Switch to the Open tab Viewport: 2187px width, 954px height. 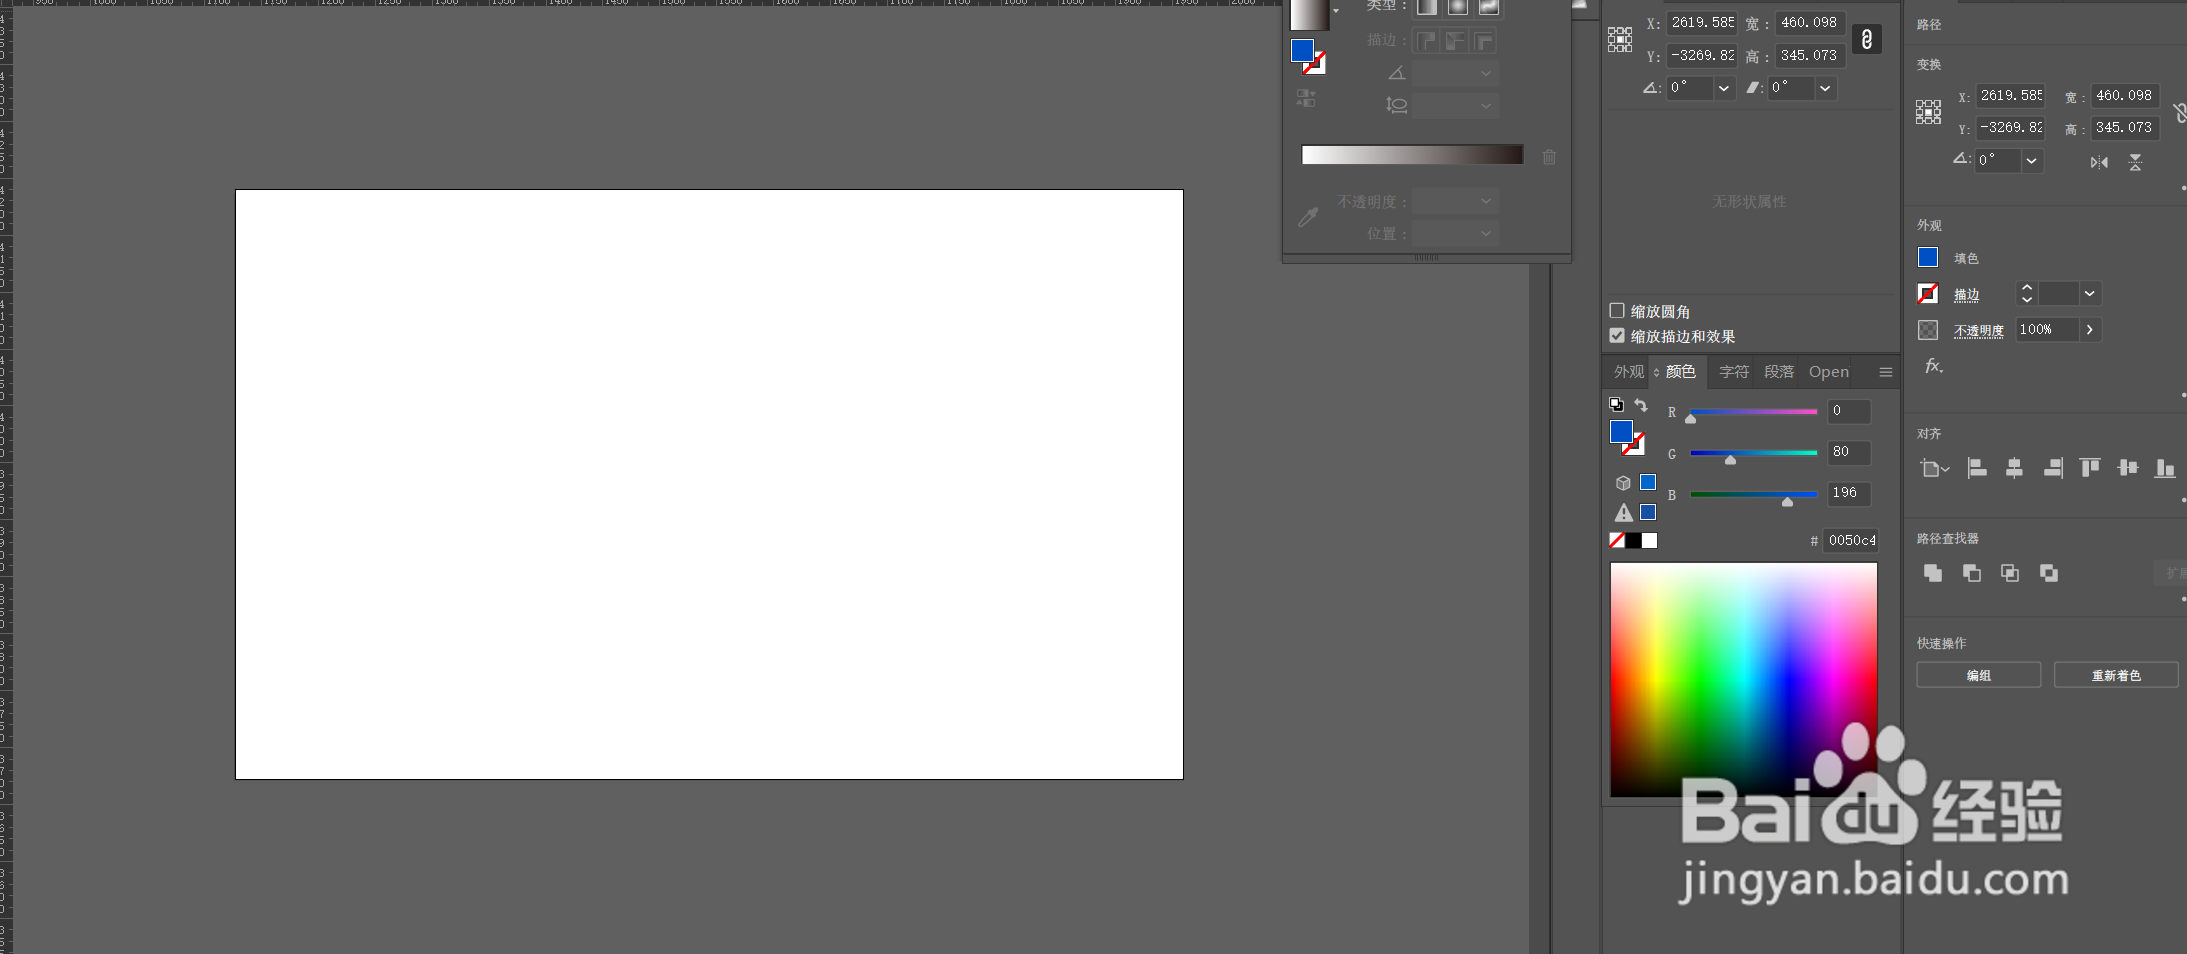(1829, 372)
